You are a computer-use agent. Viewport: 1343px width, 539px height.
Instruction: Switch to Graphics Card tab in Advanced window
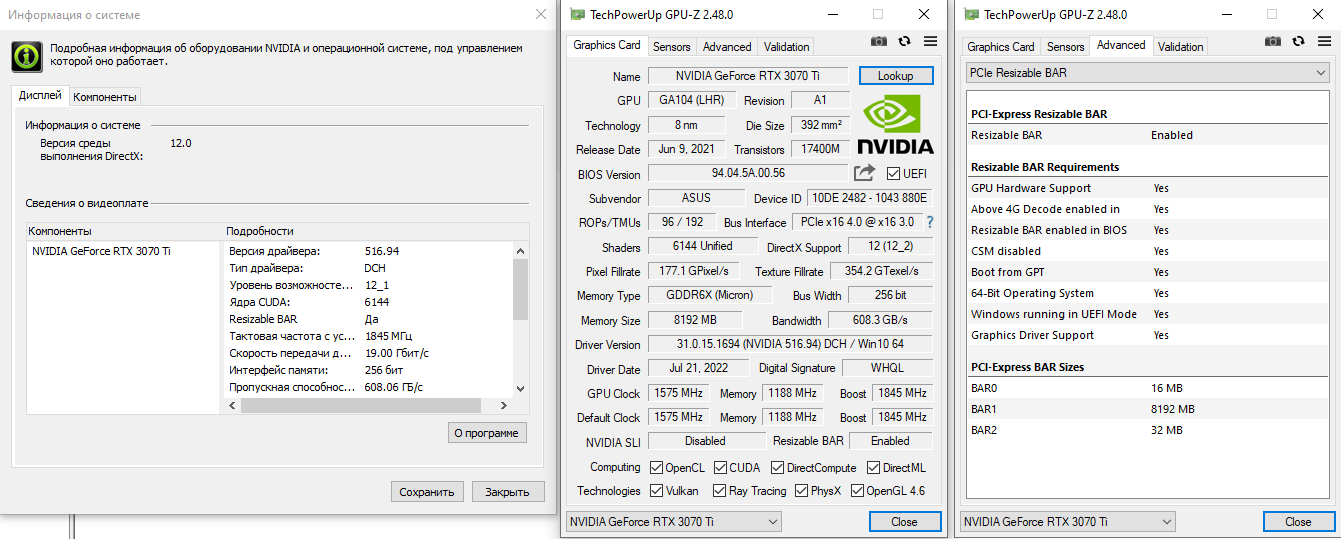(1001, 47)
